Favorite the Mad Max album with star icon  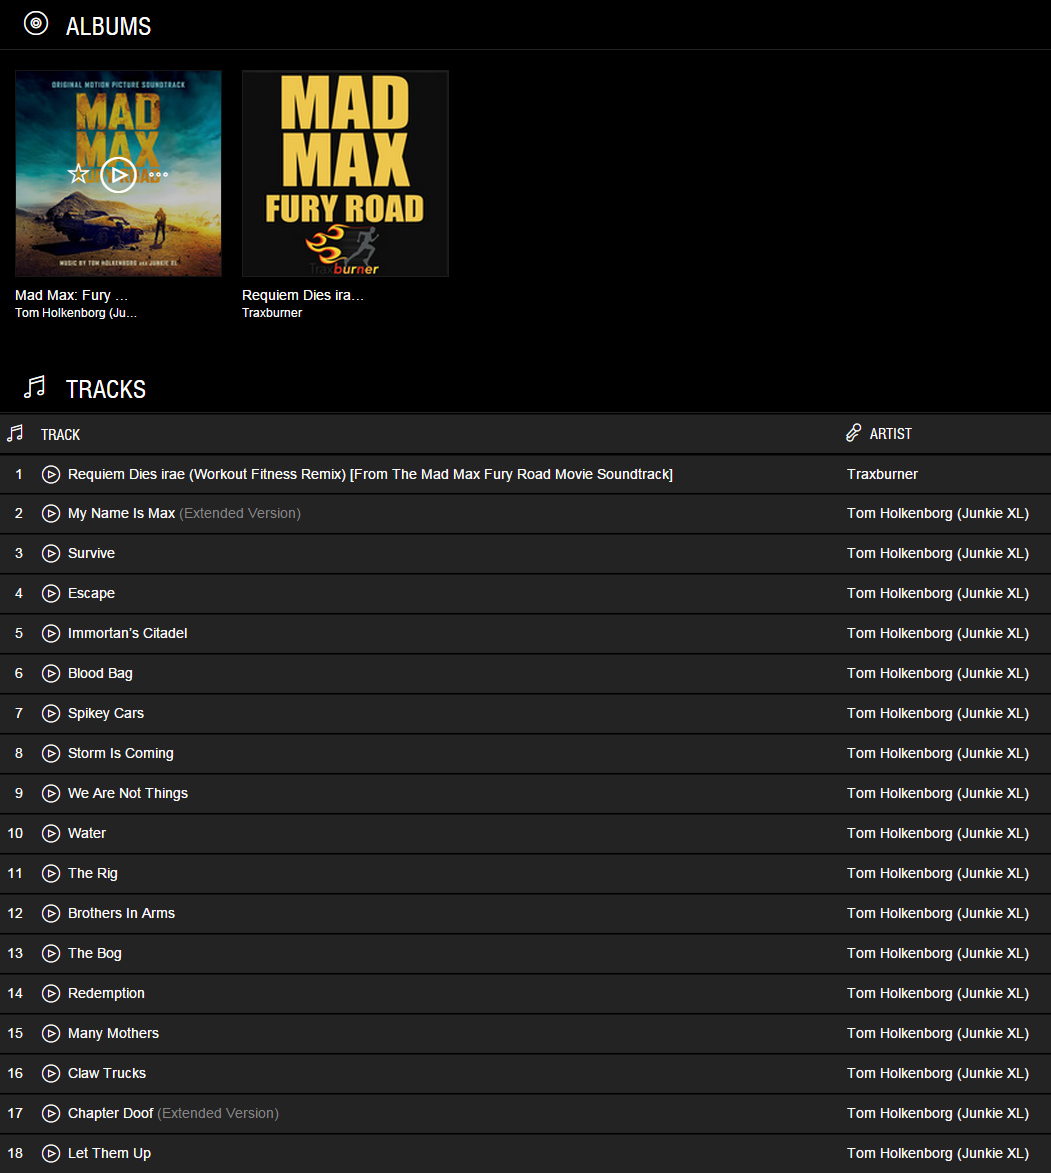coord(78,174)
